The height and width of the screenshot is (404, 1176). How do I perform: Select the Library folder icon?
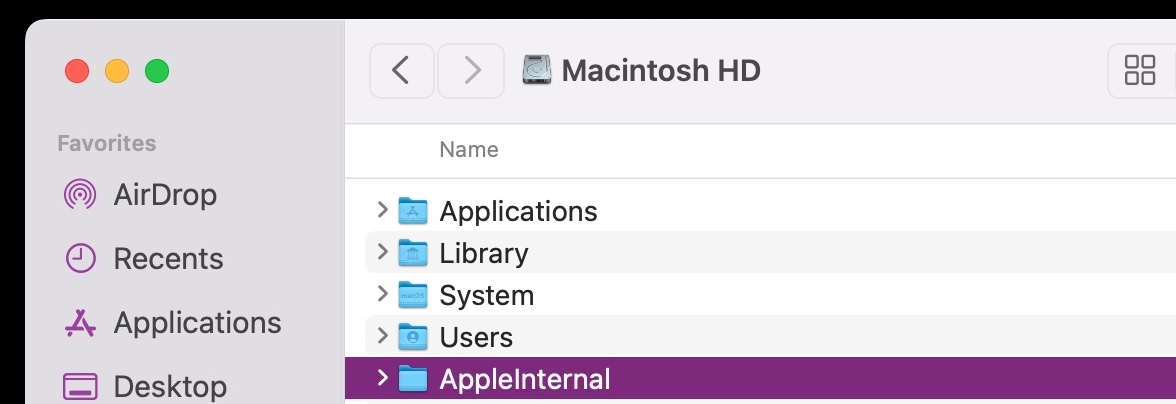click(412, 253)
